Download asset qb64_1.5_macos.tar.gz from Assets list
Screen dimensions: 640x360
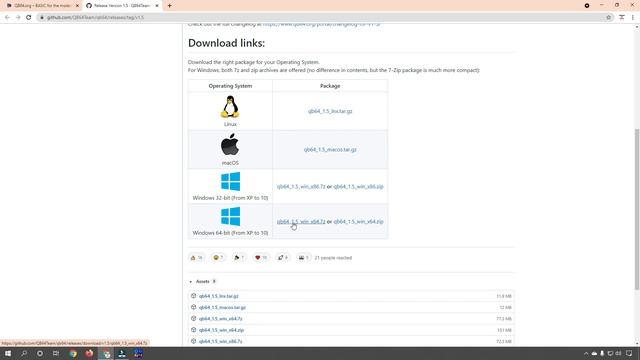pos(222,307)
